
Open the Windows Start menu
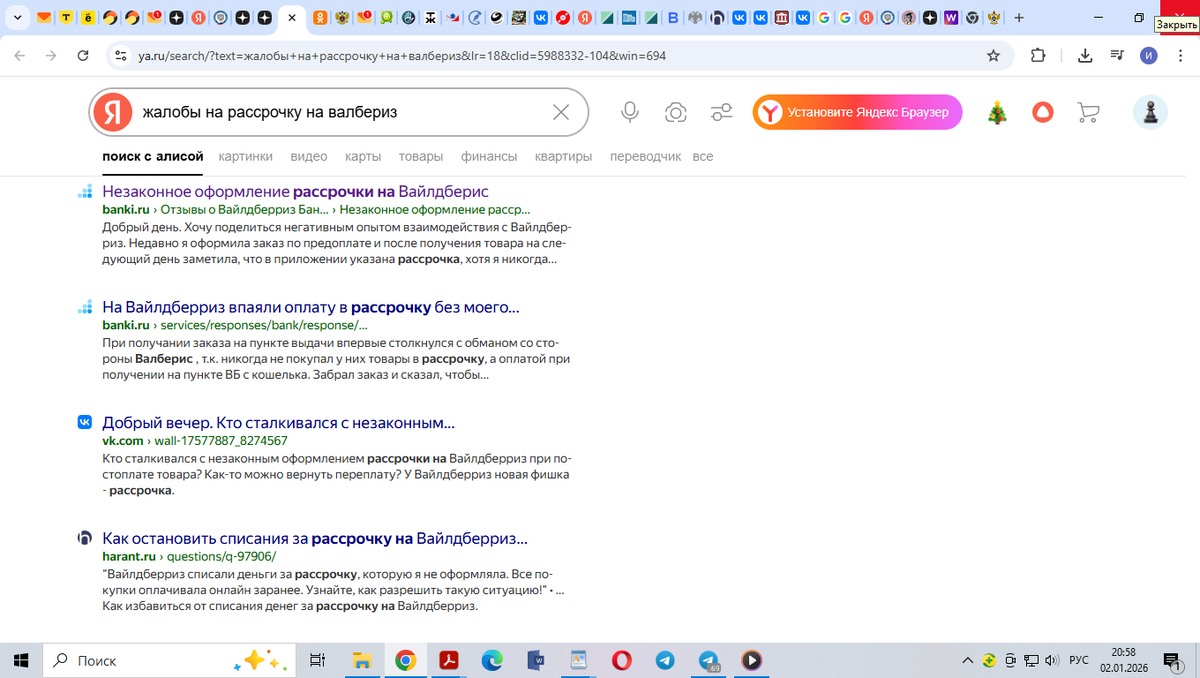pos(21,660)
